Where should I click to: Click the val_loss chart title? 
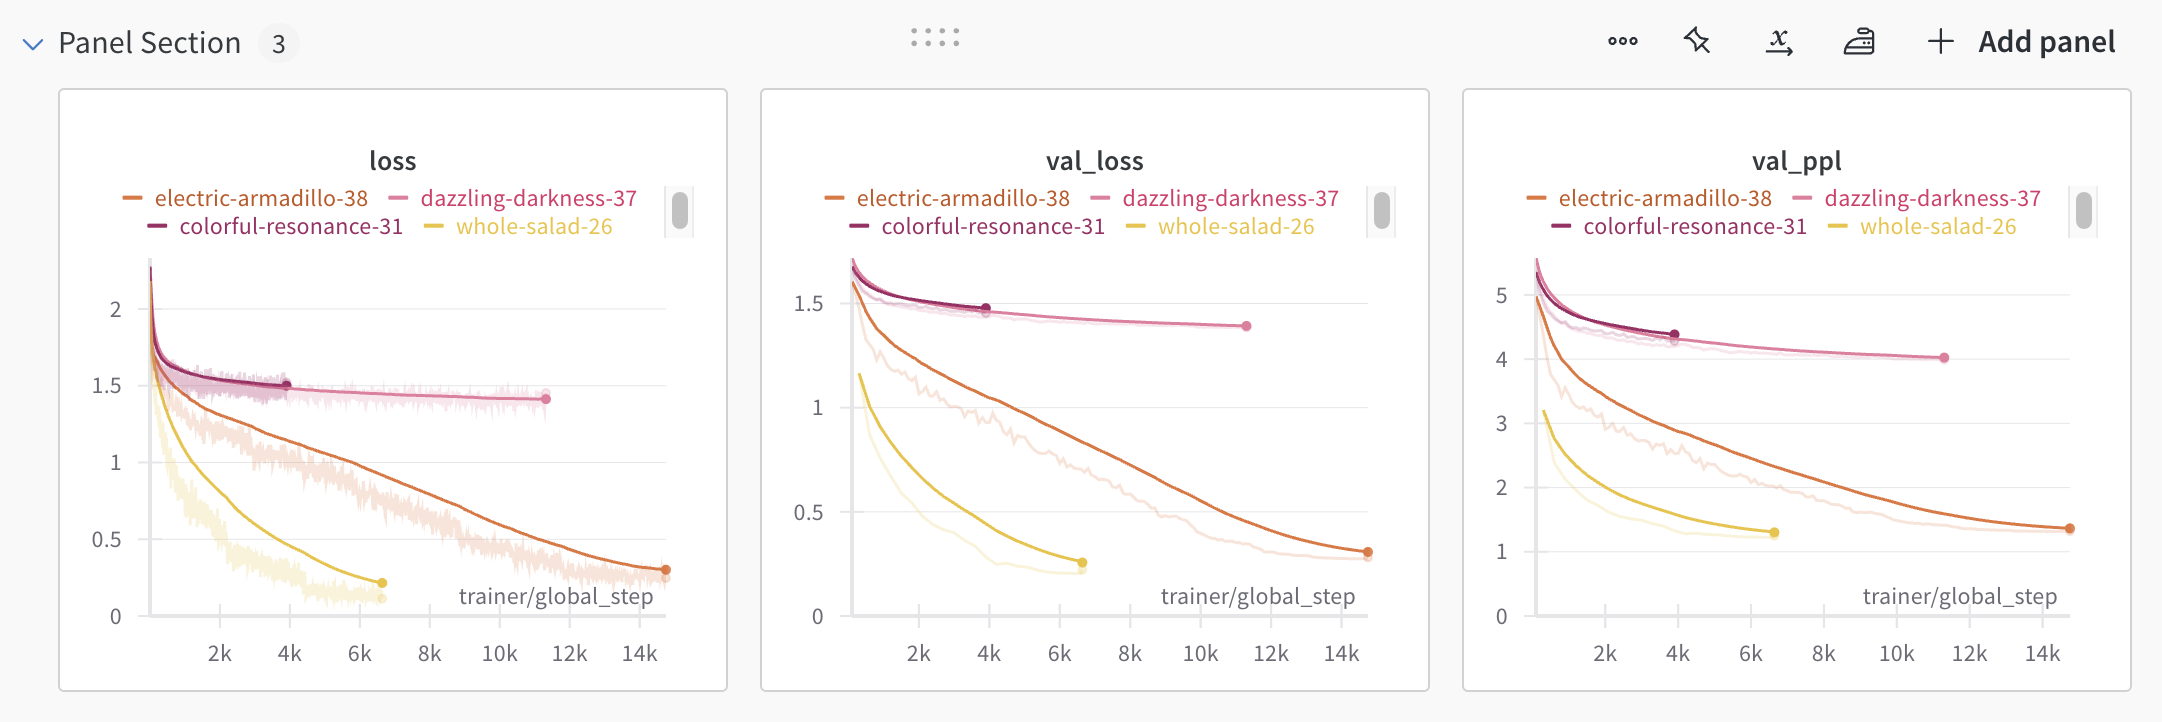click(1094, 161)
